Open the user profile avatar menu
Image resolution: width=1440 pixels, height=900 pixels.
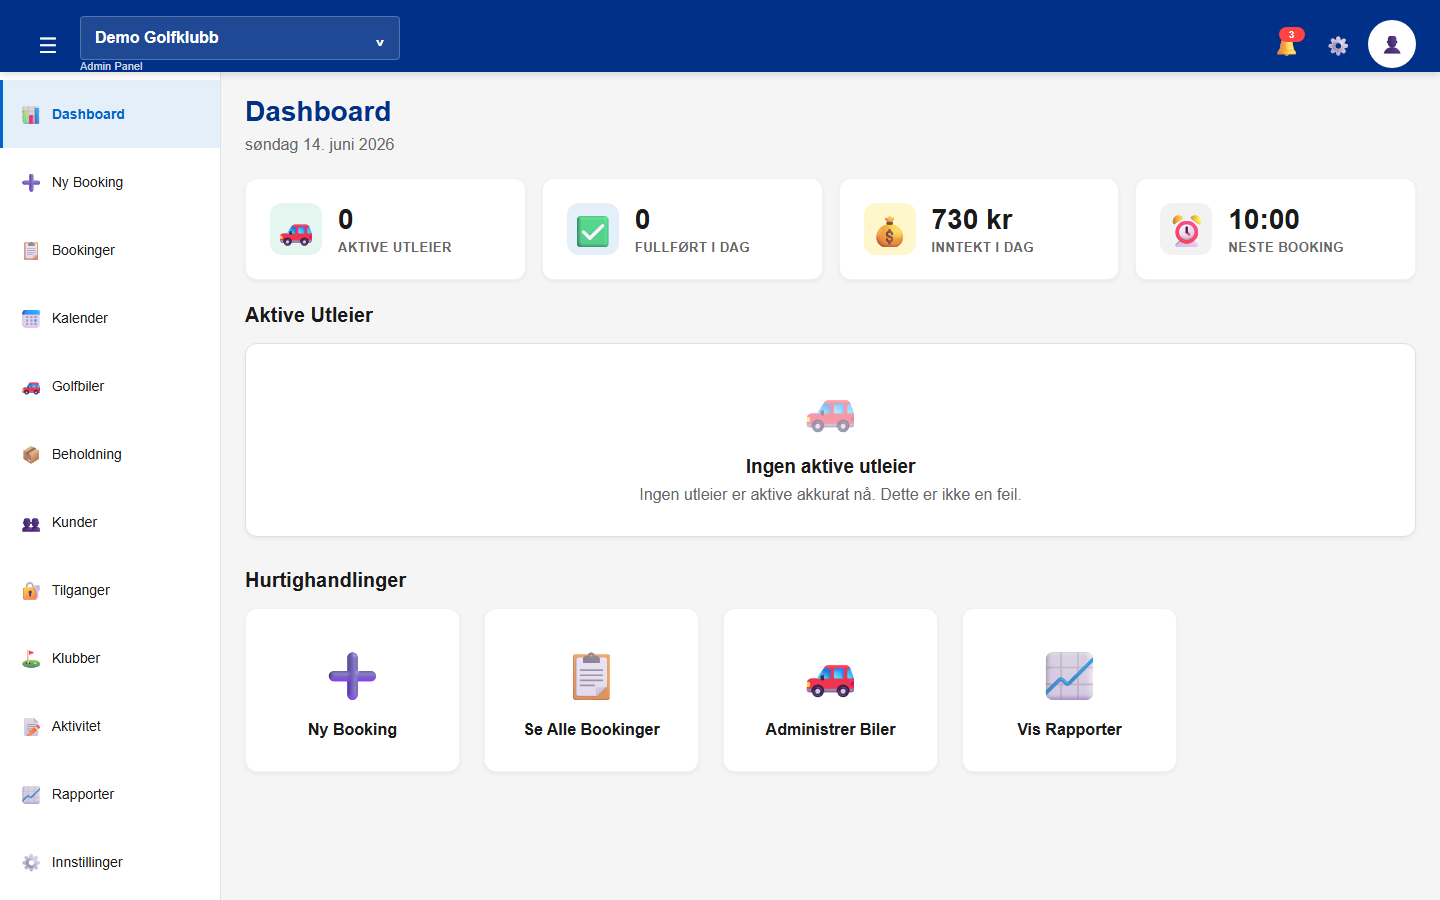click(x=1392, y=44)
